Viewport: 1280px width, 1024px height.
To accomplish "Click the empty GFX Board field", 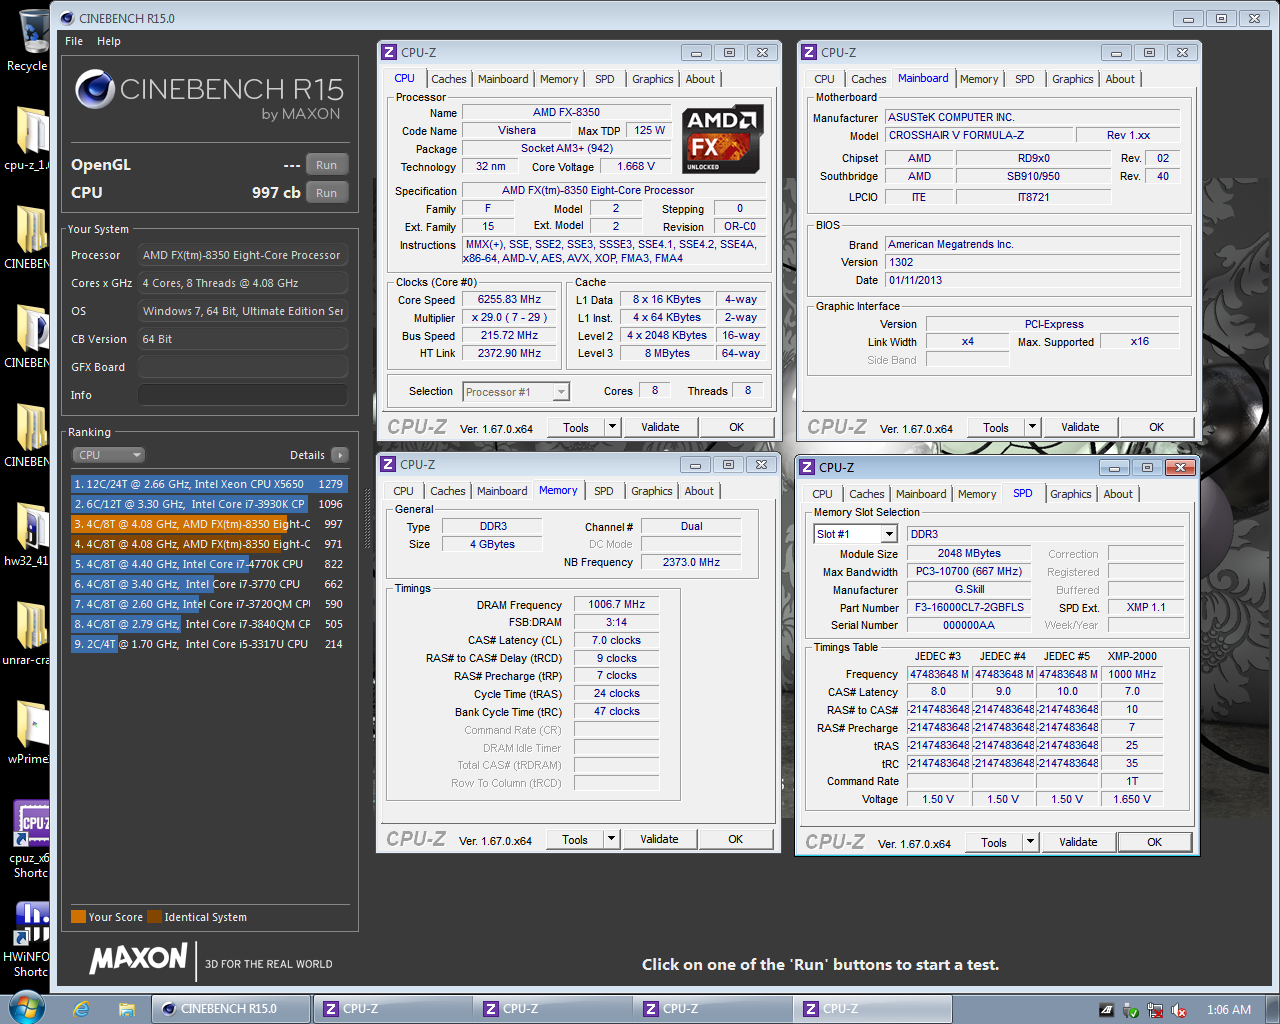I will pos(243,367).
